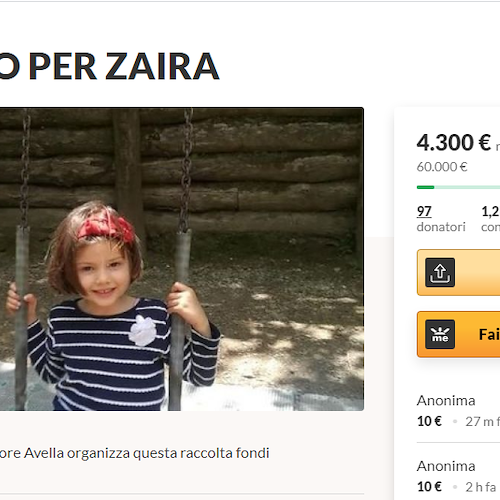
Task: Click the 1,2 share count statistic
Action: tap(490, 211)
